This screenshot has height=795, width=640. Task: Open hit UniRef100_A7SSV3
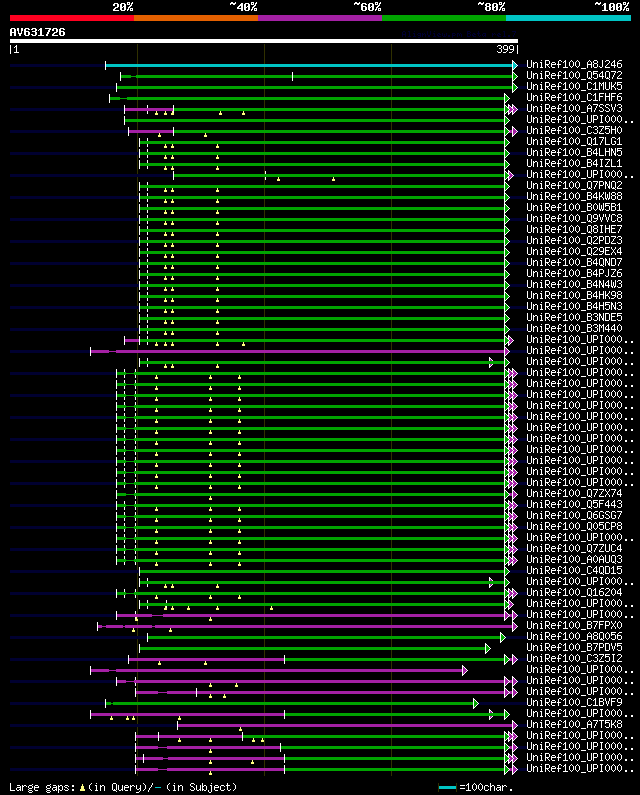574,109
